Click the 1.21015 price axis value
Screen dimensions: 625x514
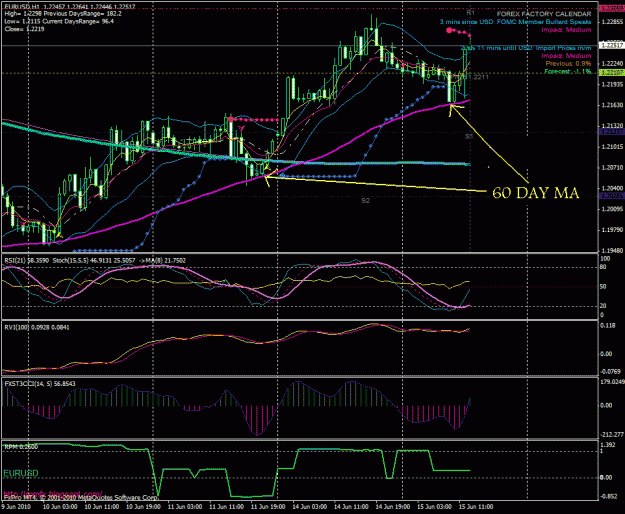point(612,147)
